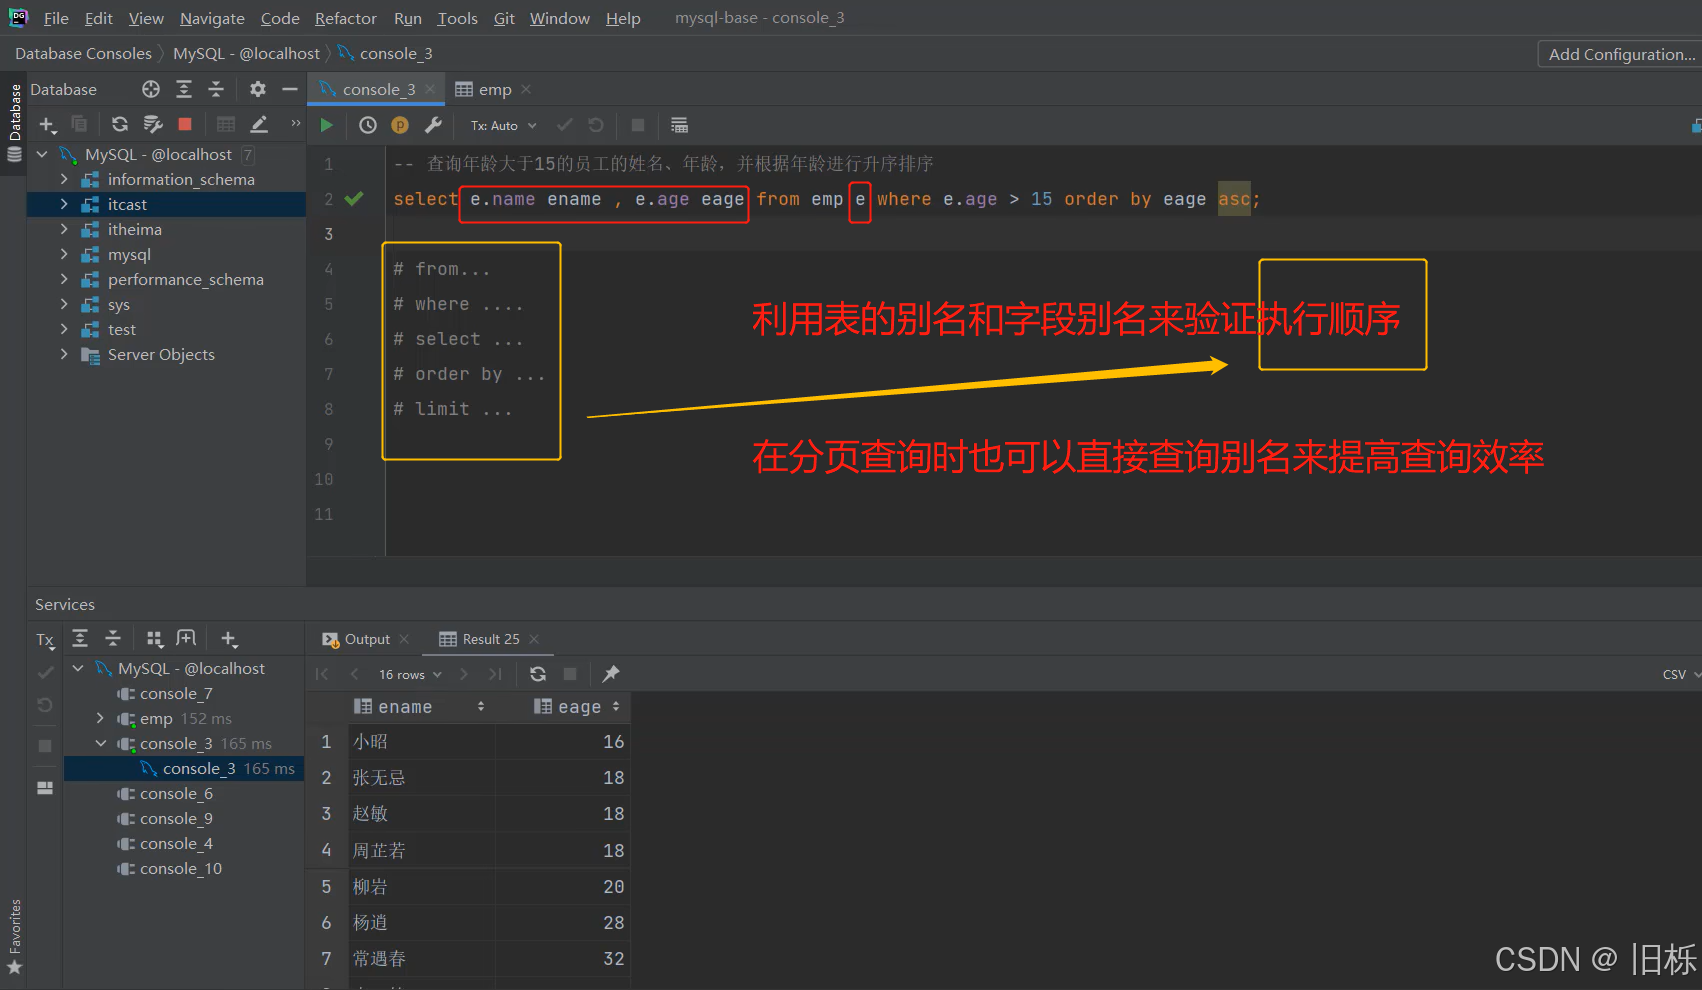Open the Navigate menu

(212, 18)
